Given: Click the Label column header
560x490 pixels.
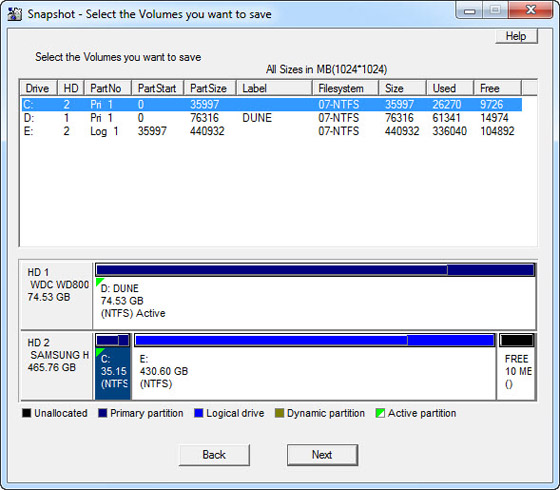Looking at the screenshot, I should pyautogui.click(x=274, y=88).
